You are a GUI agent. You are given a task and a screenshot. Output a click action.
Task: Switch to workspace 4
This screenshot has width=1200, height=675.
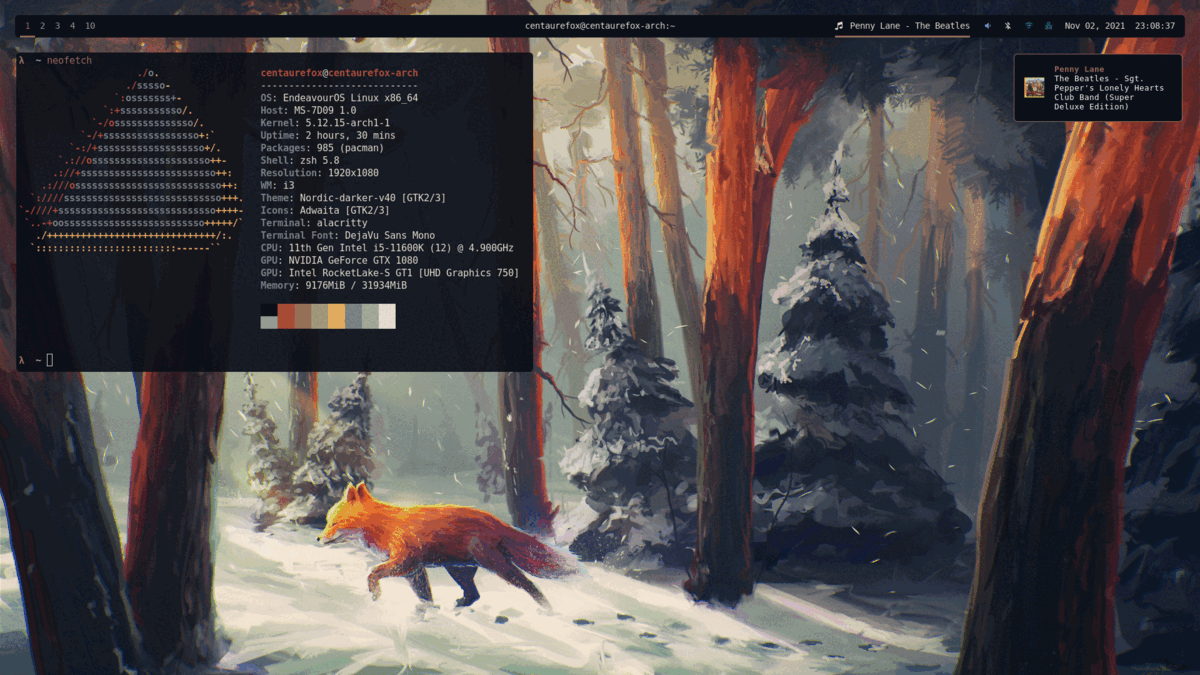[72, 26]
